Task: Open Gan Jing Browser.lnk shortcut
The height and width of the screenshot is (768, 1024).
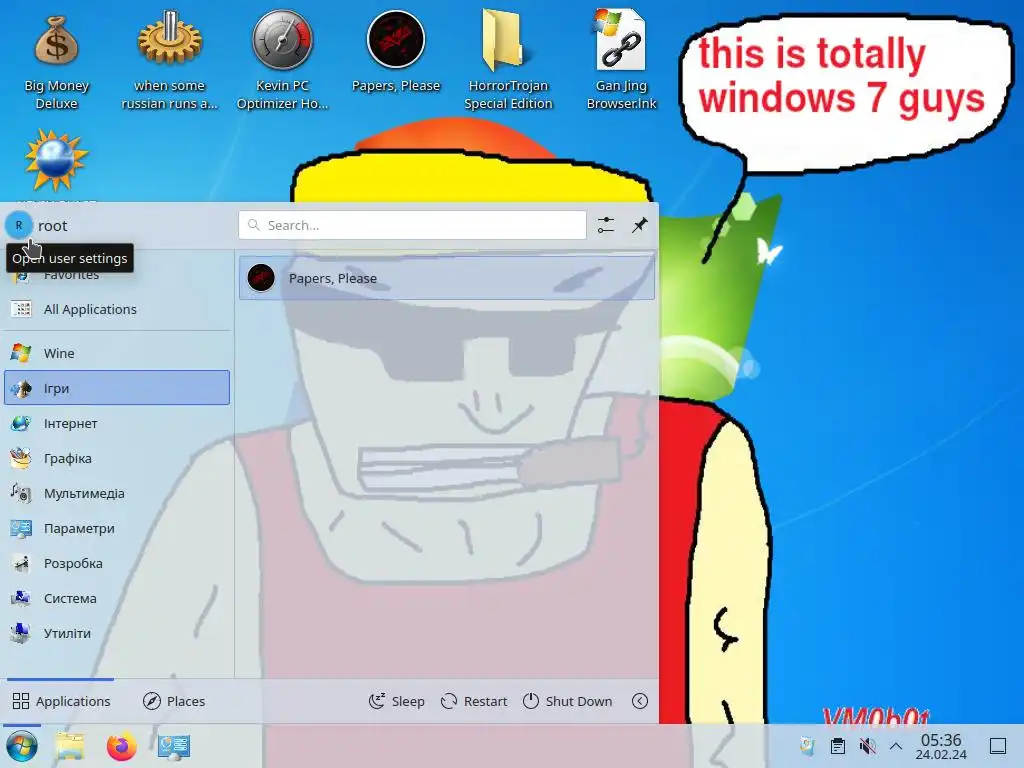Action: [621, 60]
